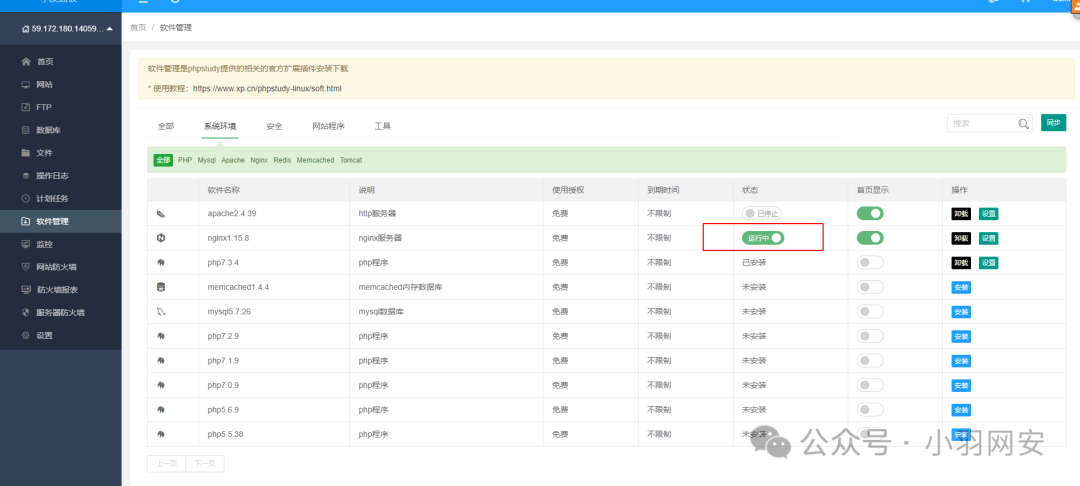Filter software list by Redis
Image resolution: width=1080 pixels, height=486 pixels.
coord(282,160)
